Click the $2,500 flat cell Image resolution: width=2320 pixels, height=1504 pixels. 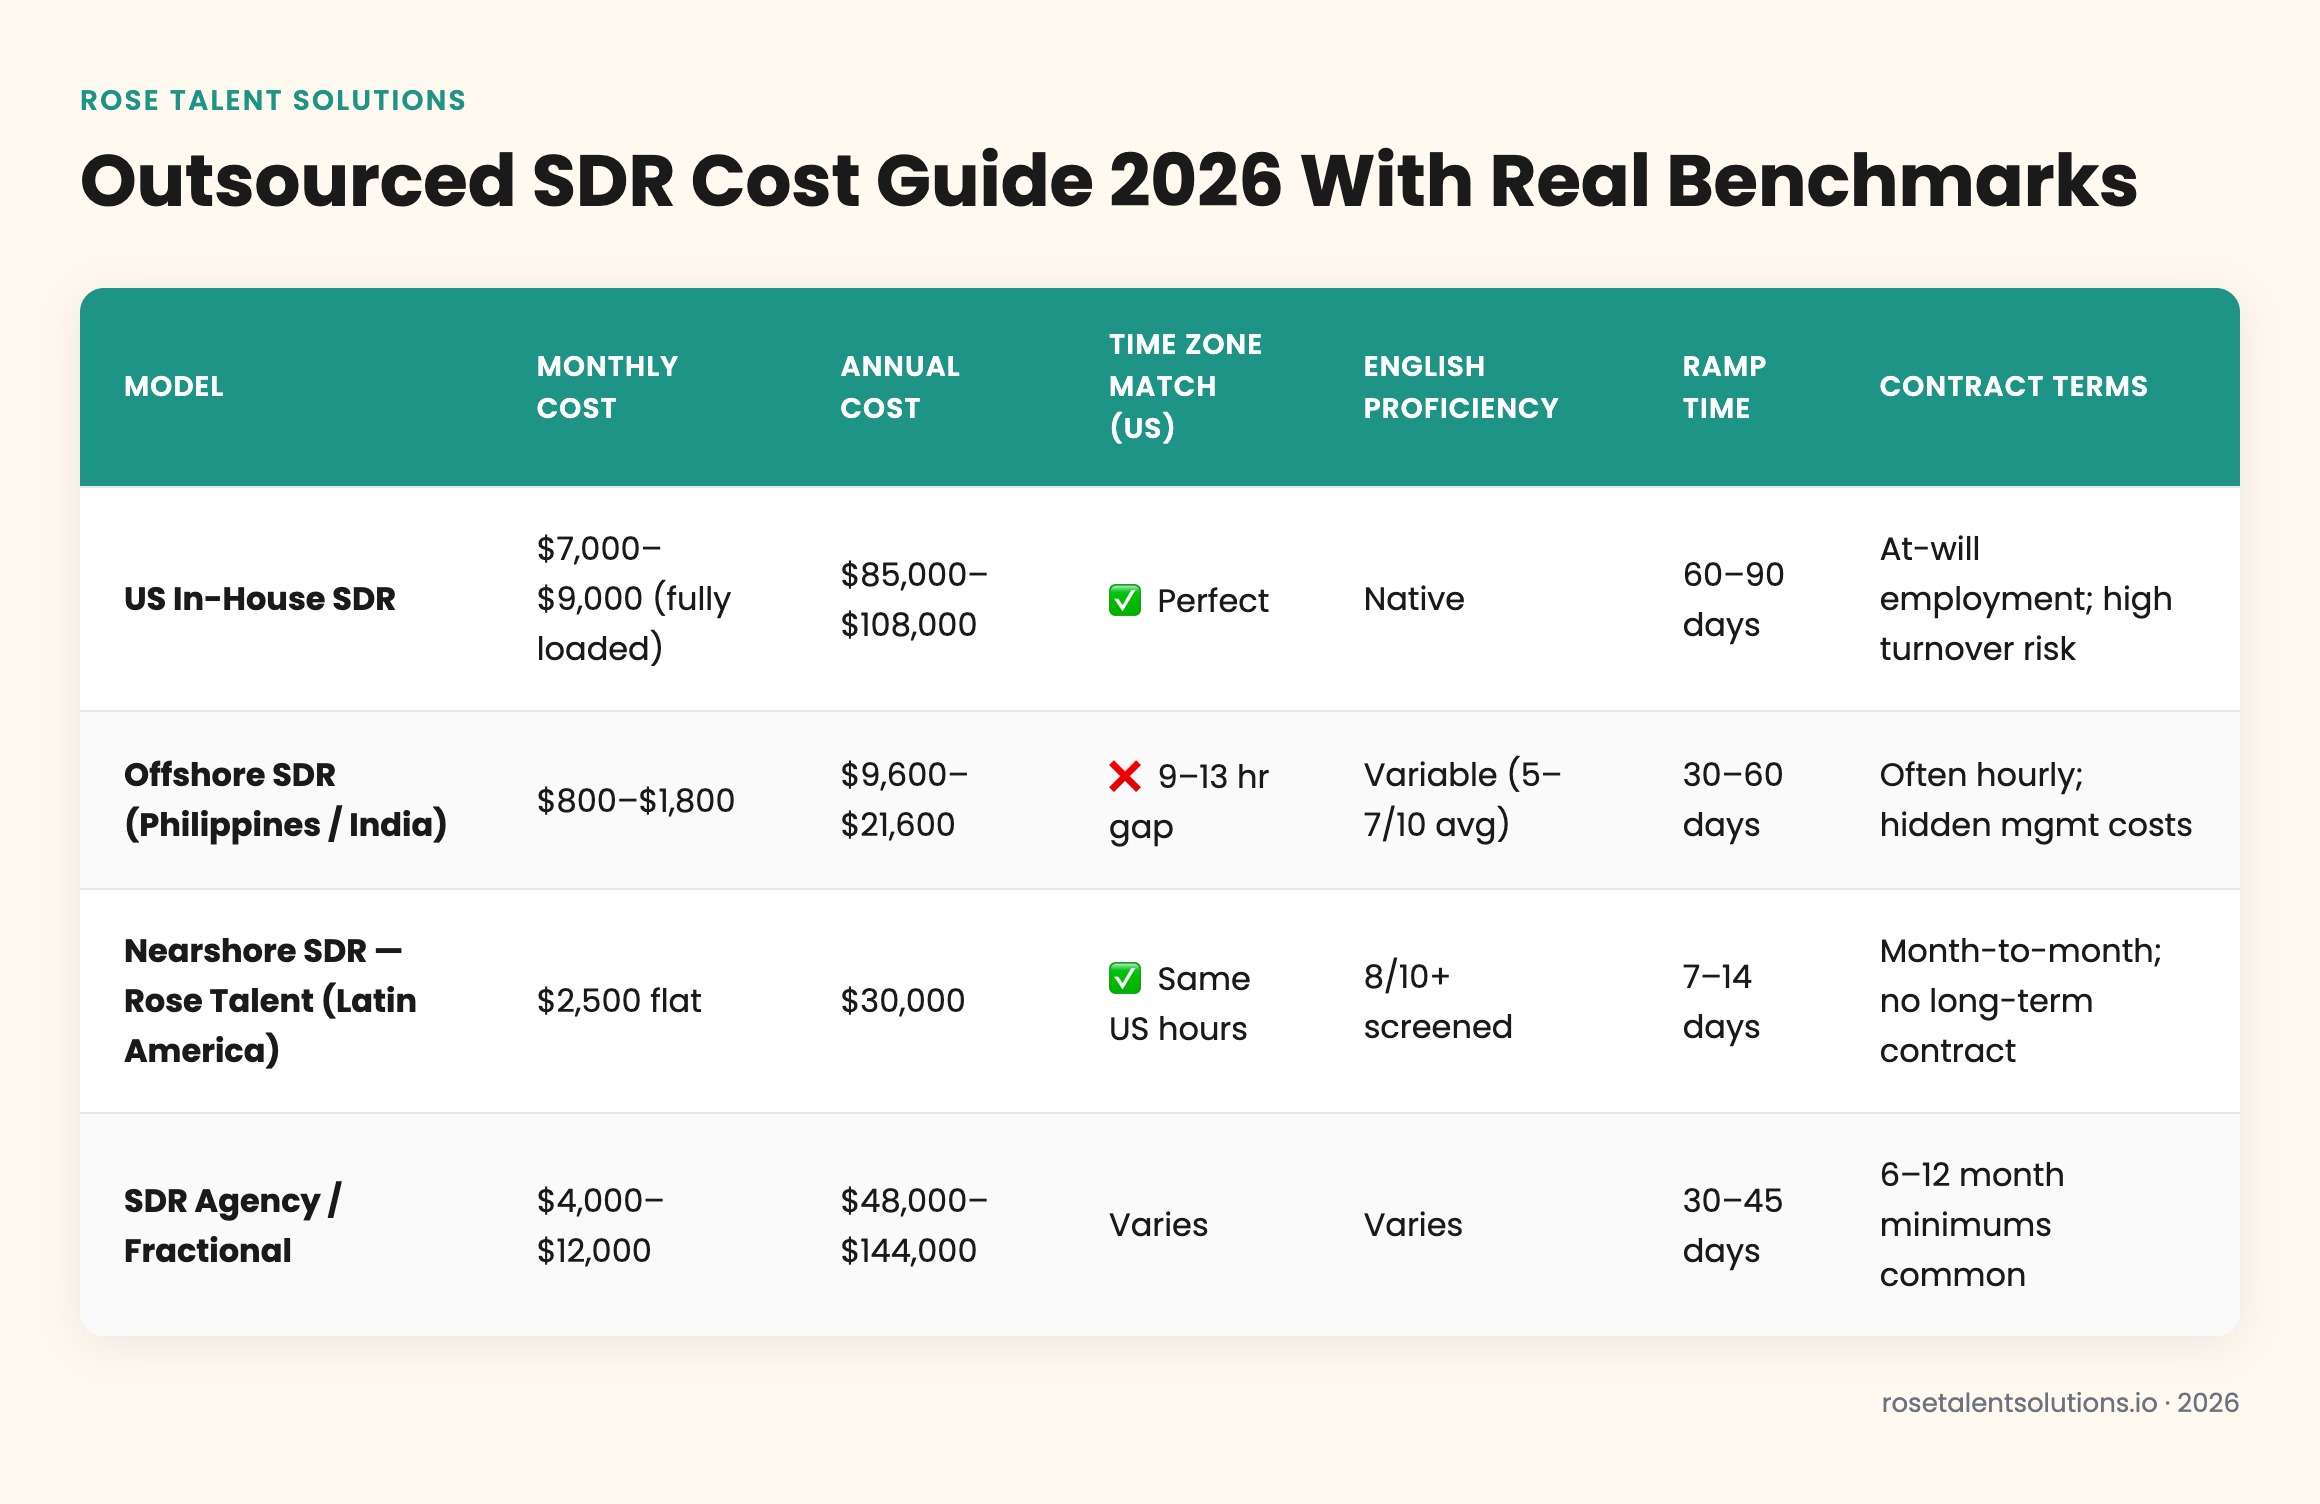(x=619, y=1000)
